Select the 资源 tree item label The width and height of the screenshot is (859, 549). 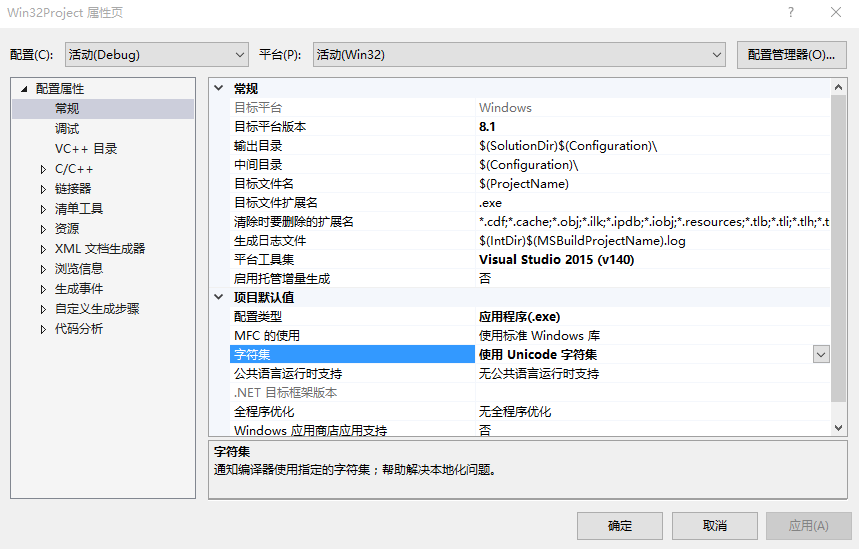(x=67, y=228)
